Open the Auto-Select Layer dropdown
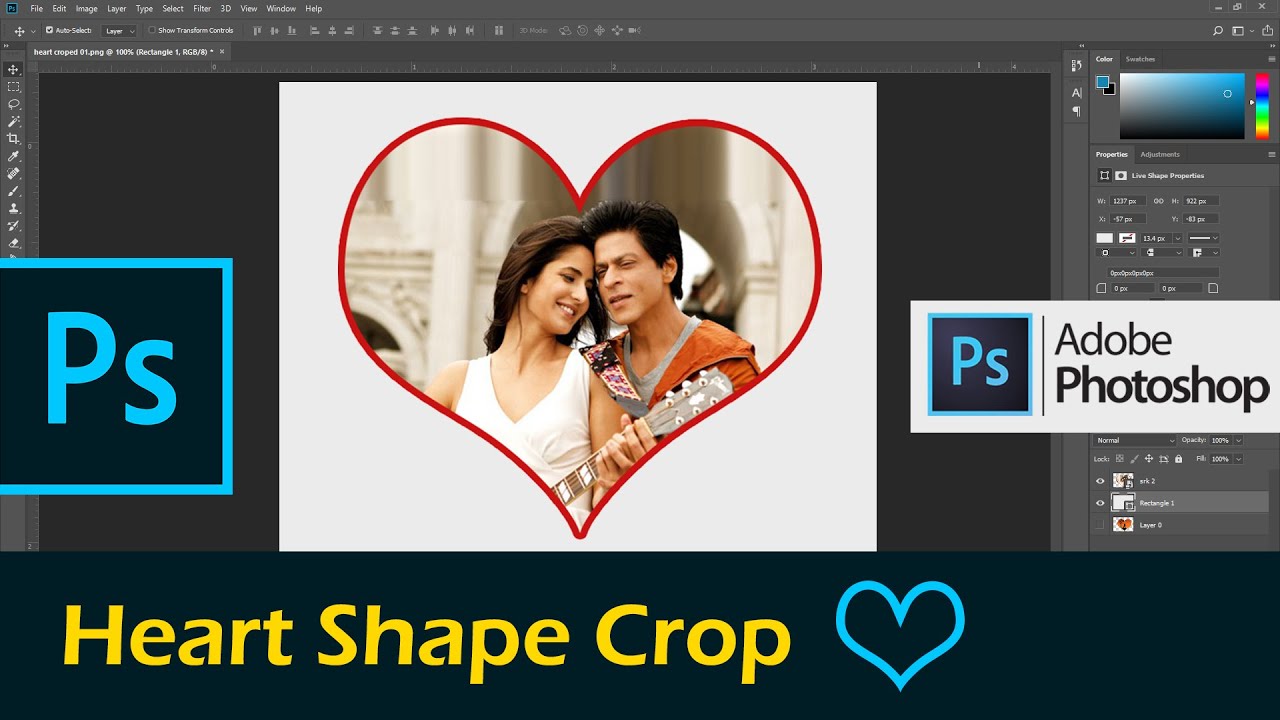The image size is (1280, 720). (119, 31)
